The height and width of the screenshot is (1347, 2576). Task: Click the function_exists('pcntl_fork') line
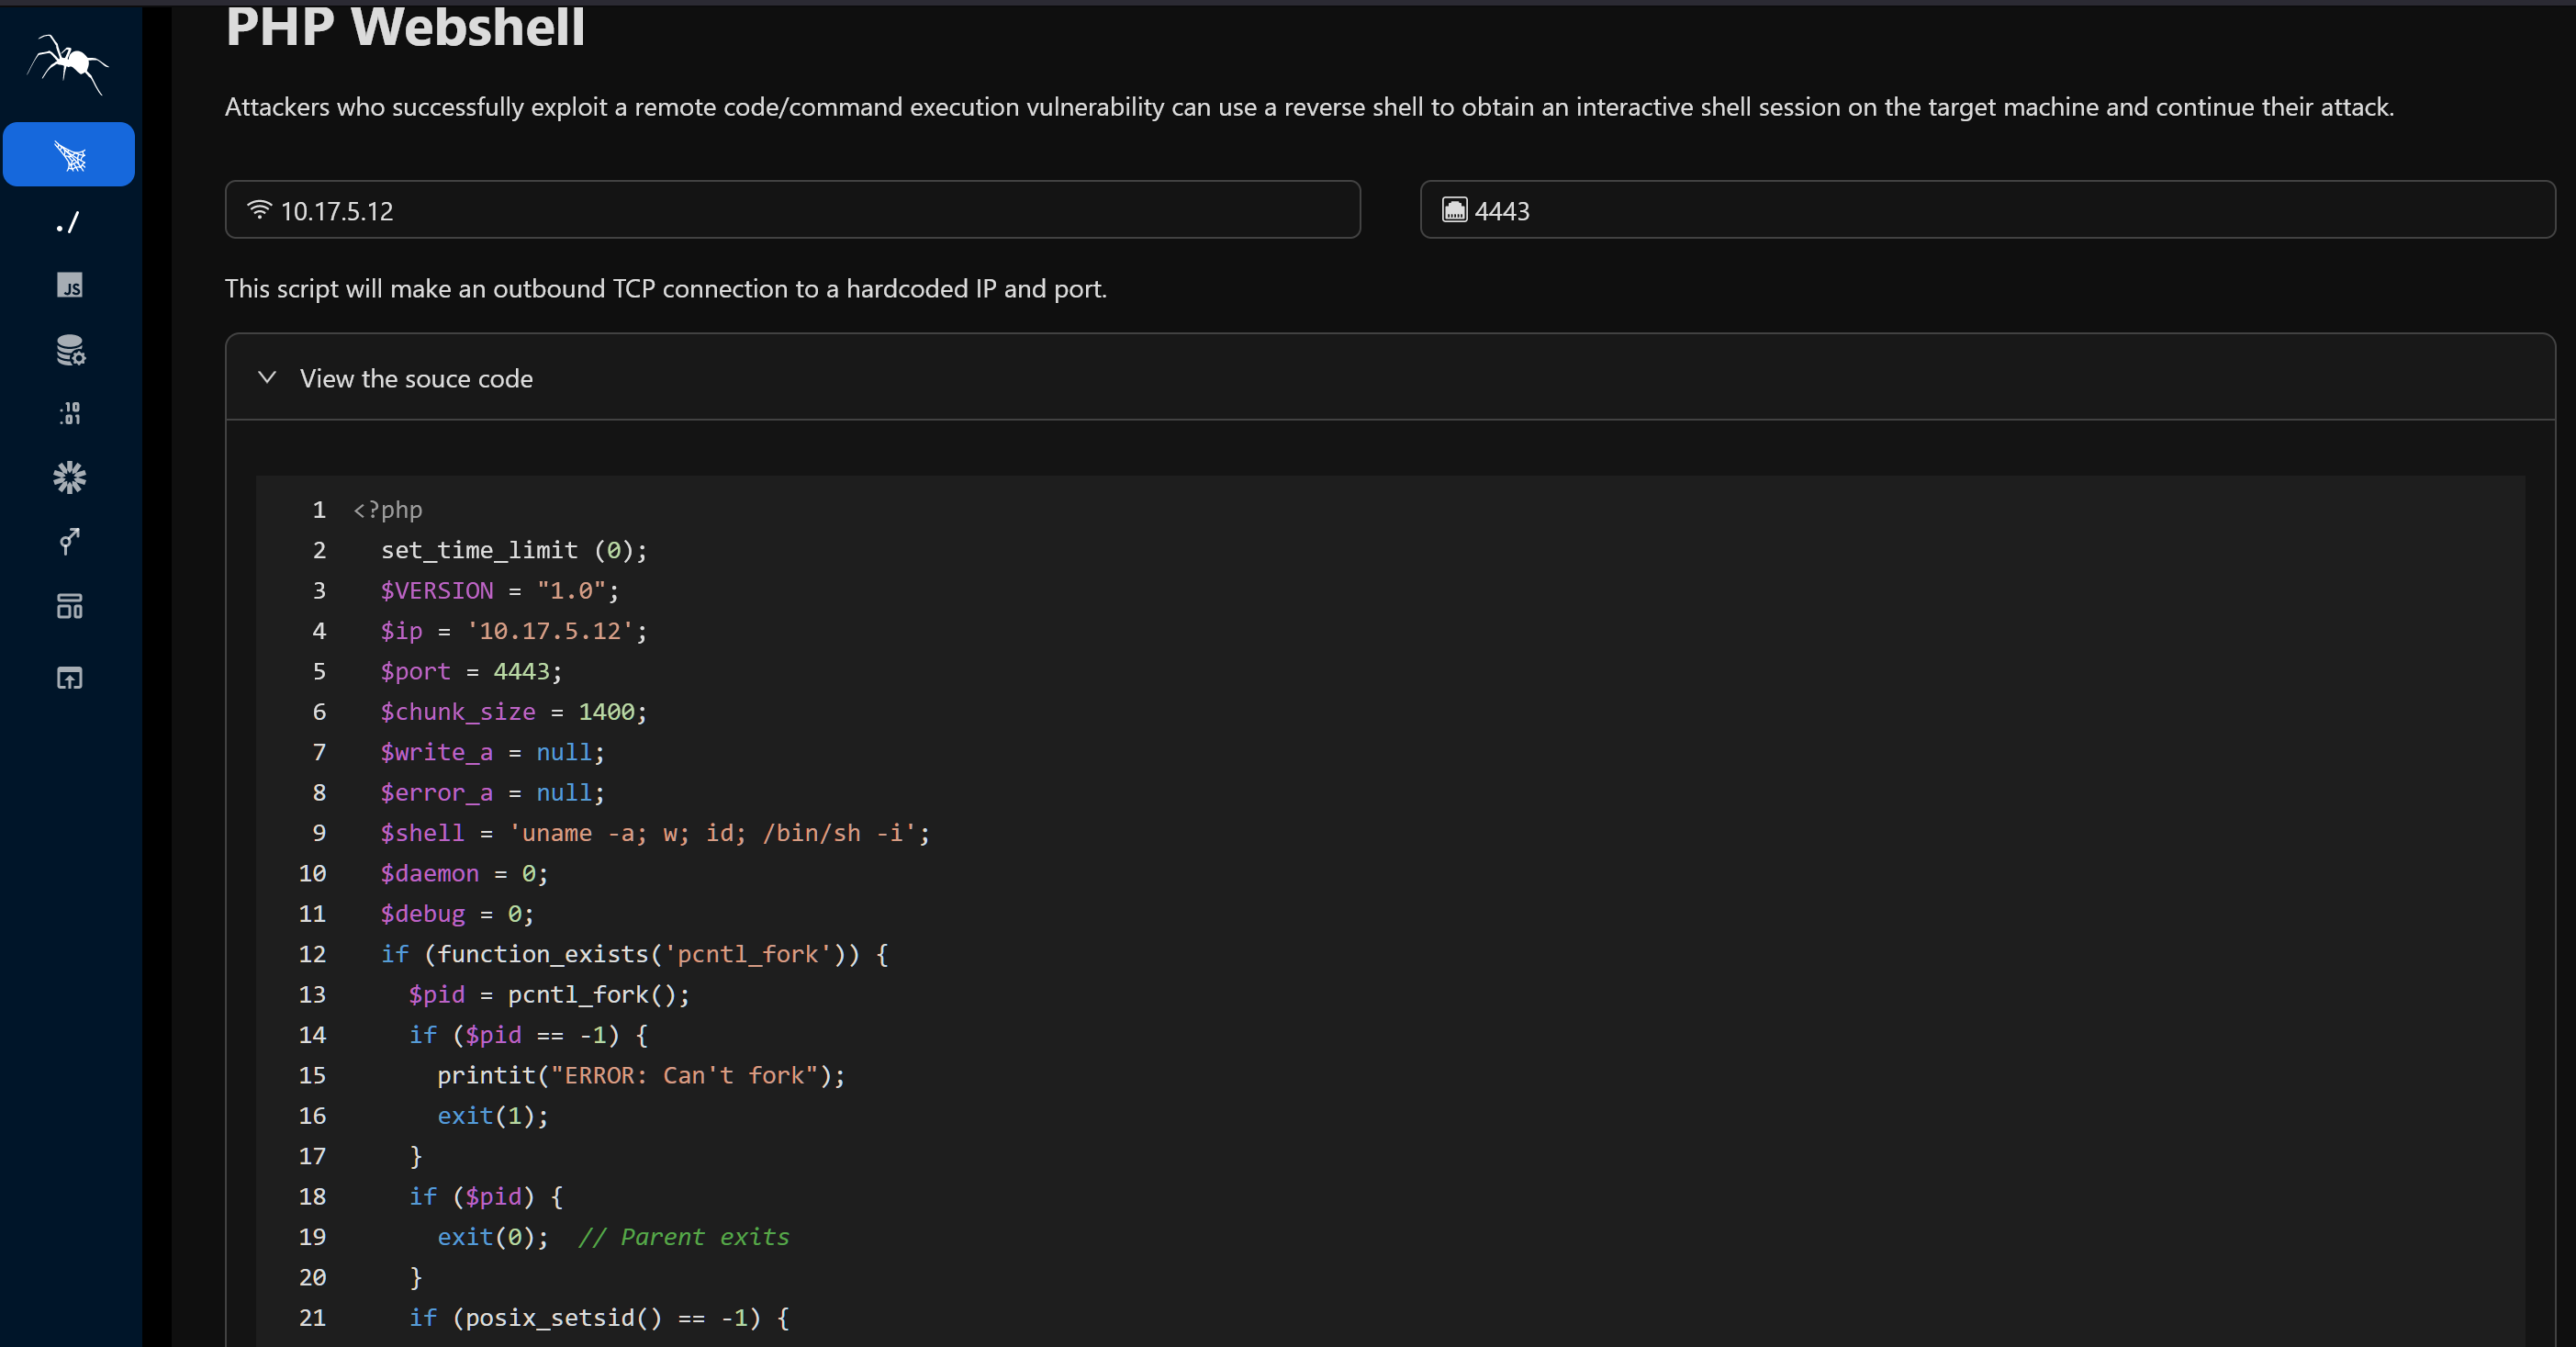(634, 954)
